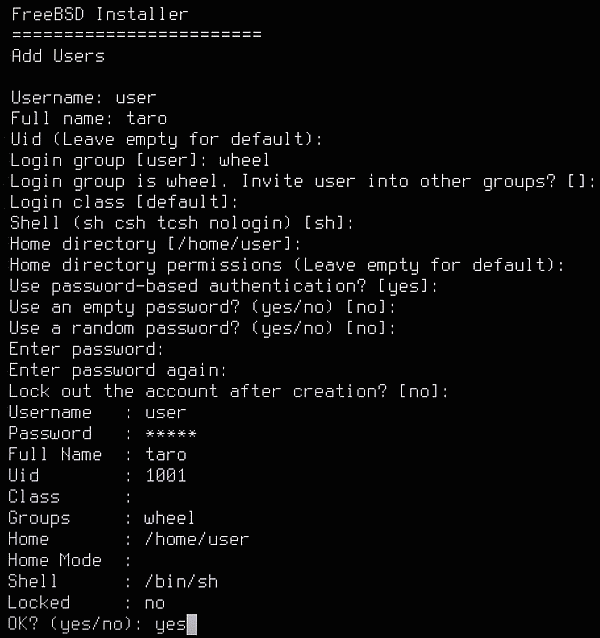Click the Enter password again prompt
Screen dimensions: 600x638
118,370
